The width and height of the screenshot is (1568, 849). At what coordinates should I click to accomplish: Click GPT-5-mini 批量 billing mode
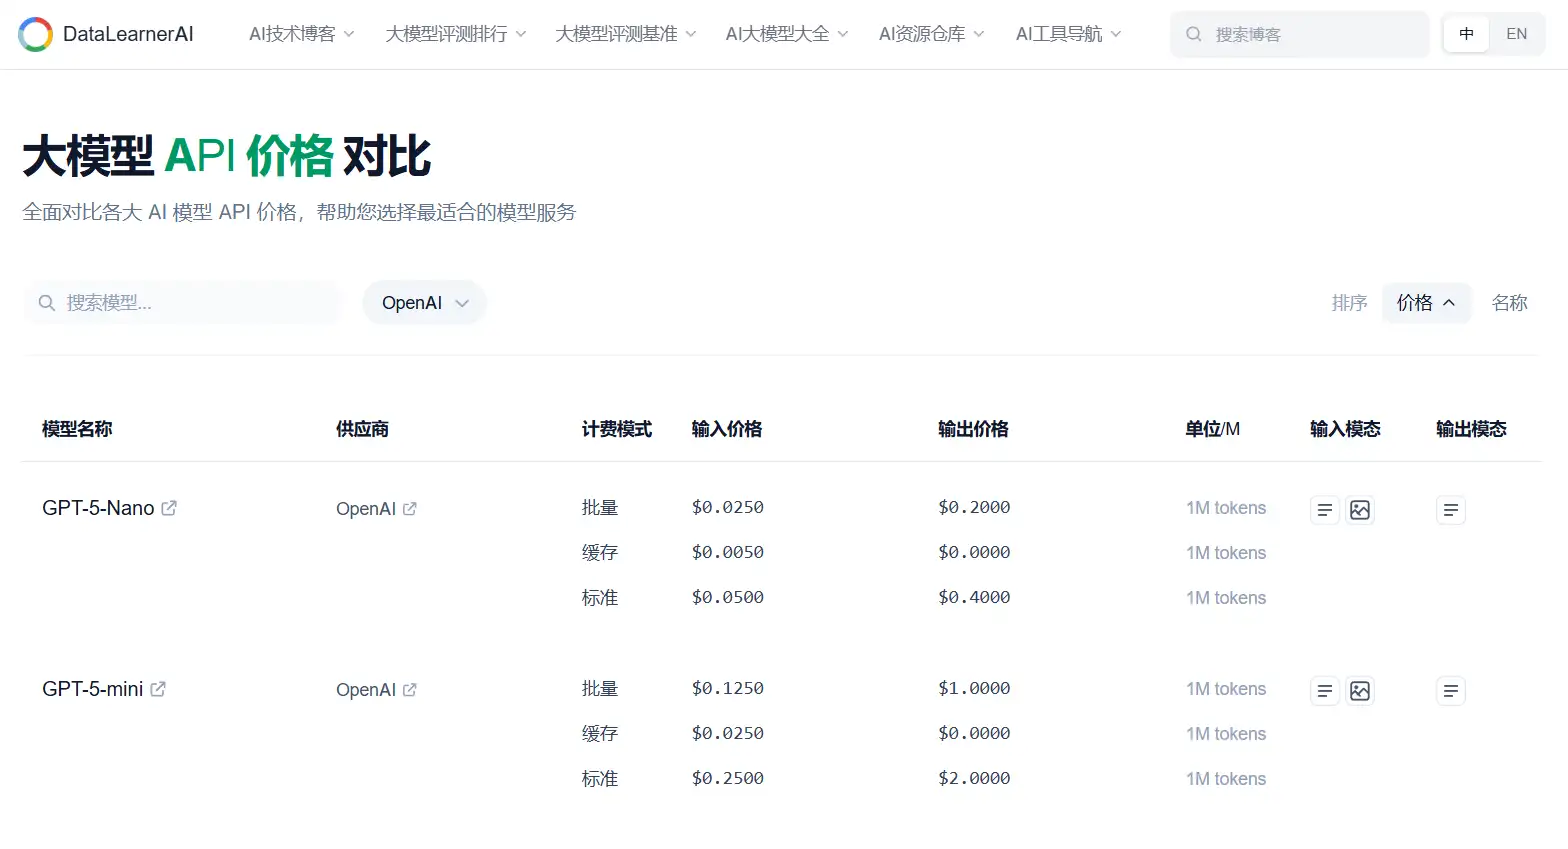point(600,689)
